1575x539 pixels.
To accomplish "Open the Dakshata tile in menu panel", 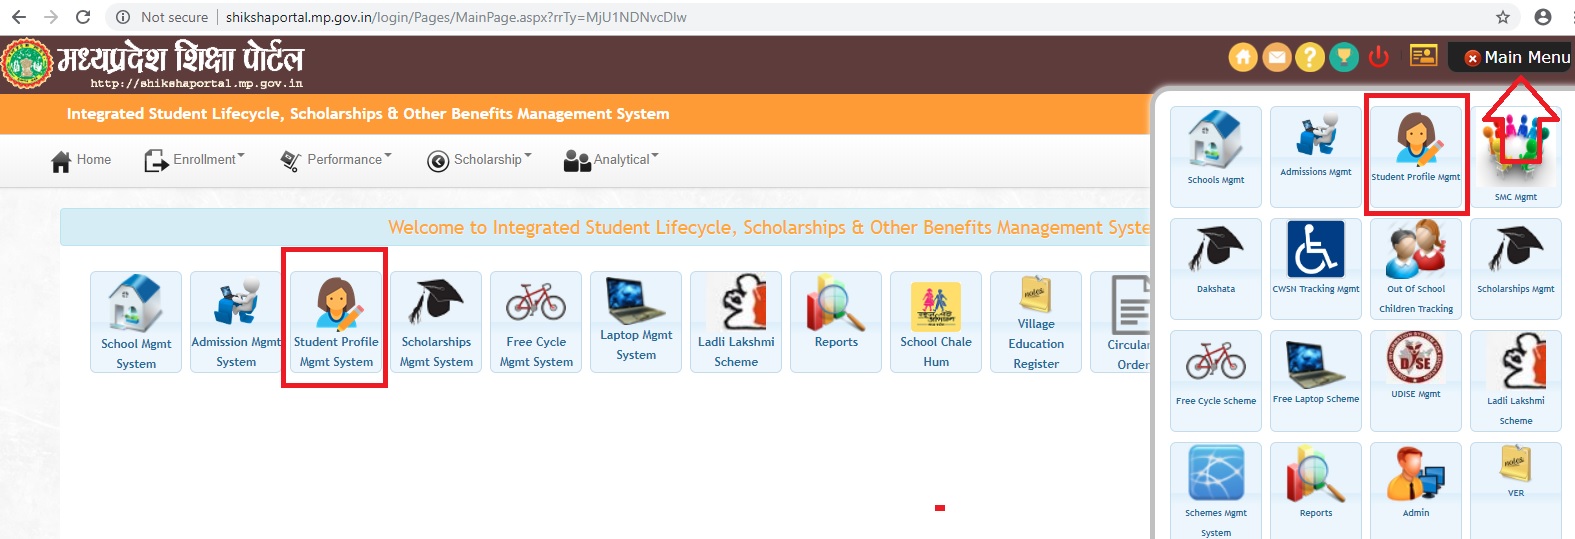I will click(1216, 266).
